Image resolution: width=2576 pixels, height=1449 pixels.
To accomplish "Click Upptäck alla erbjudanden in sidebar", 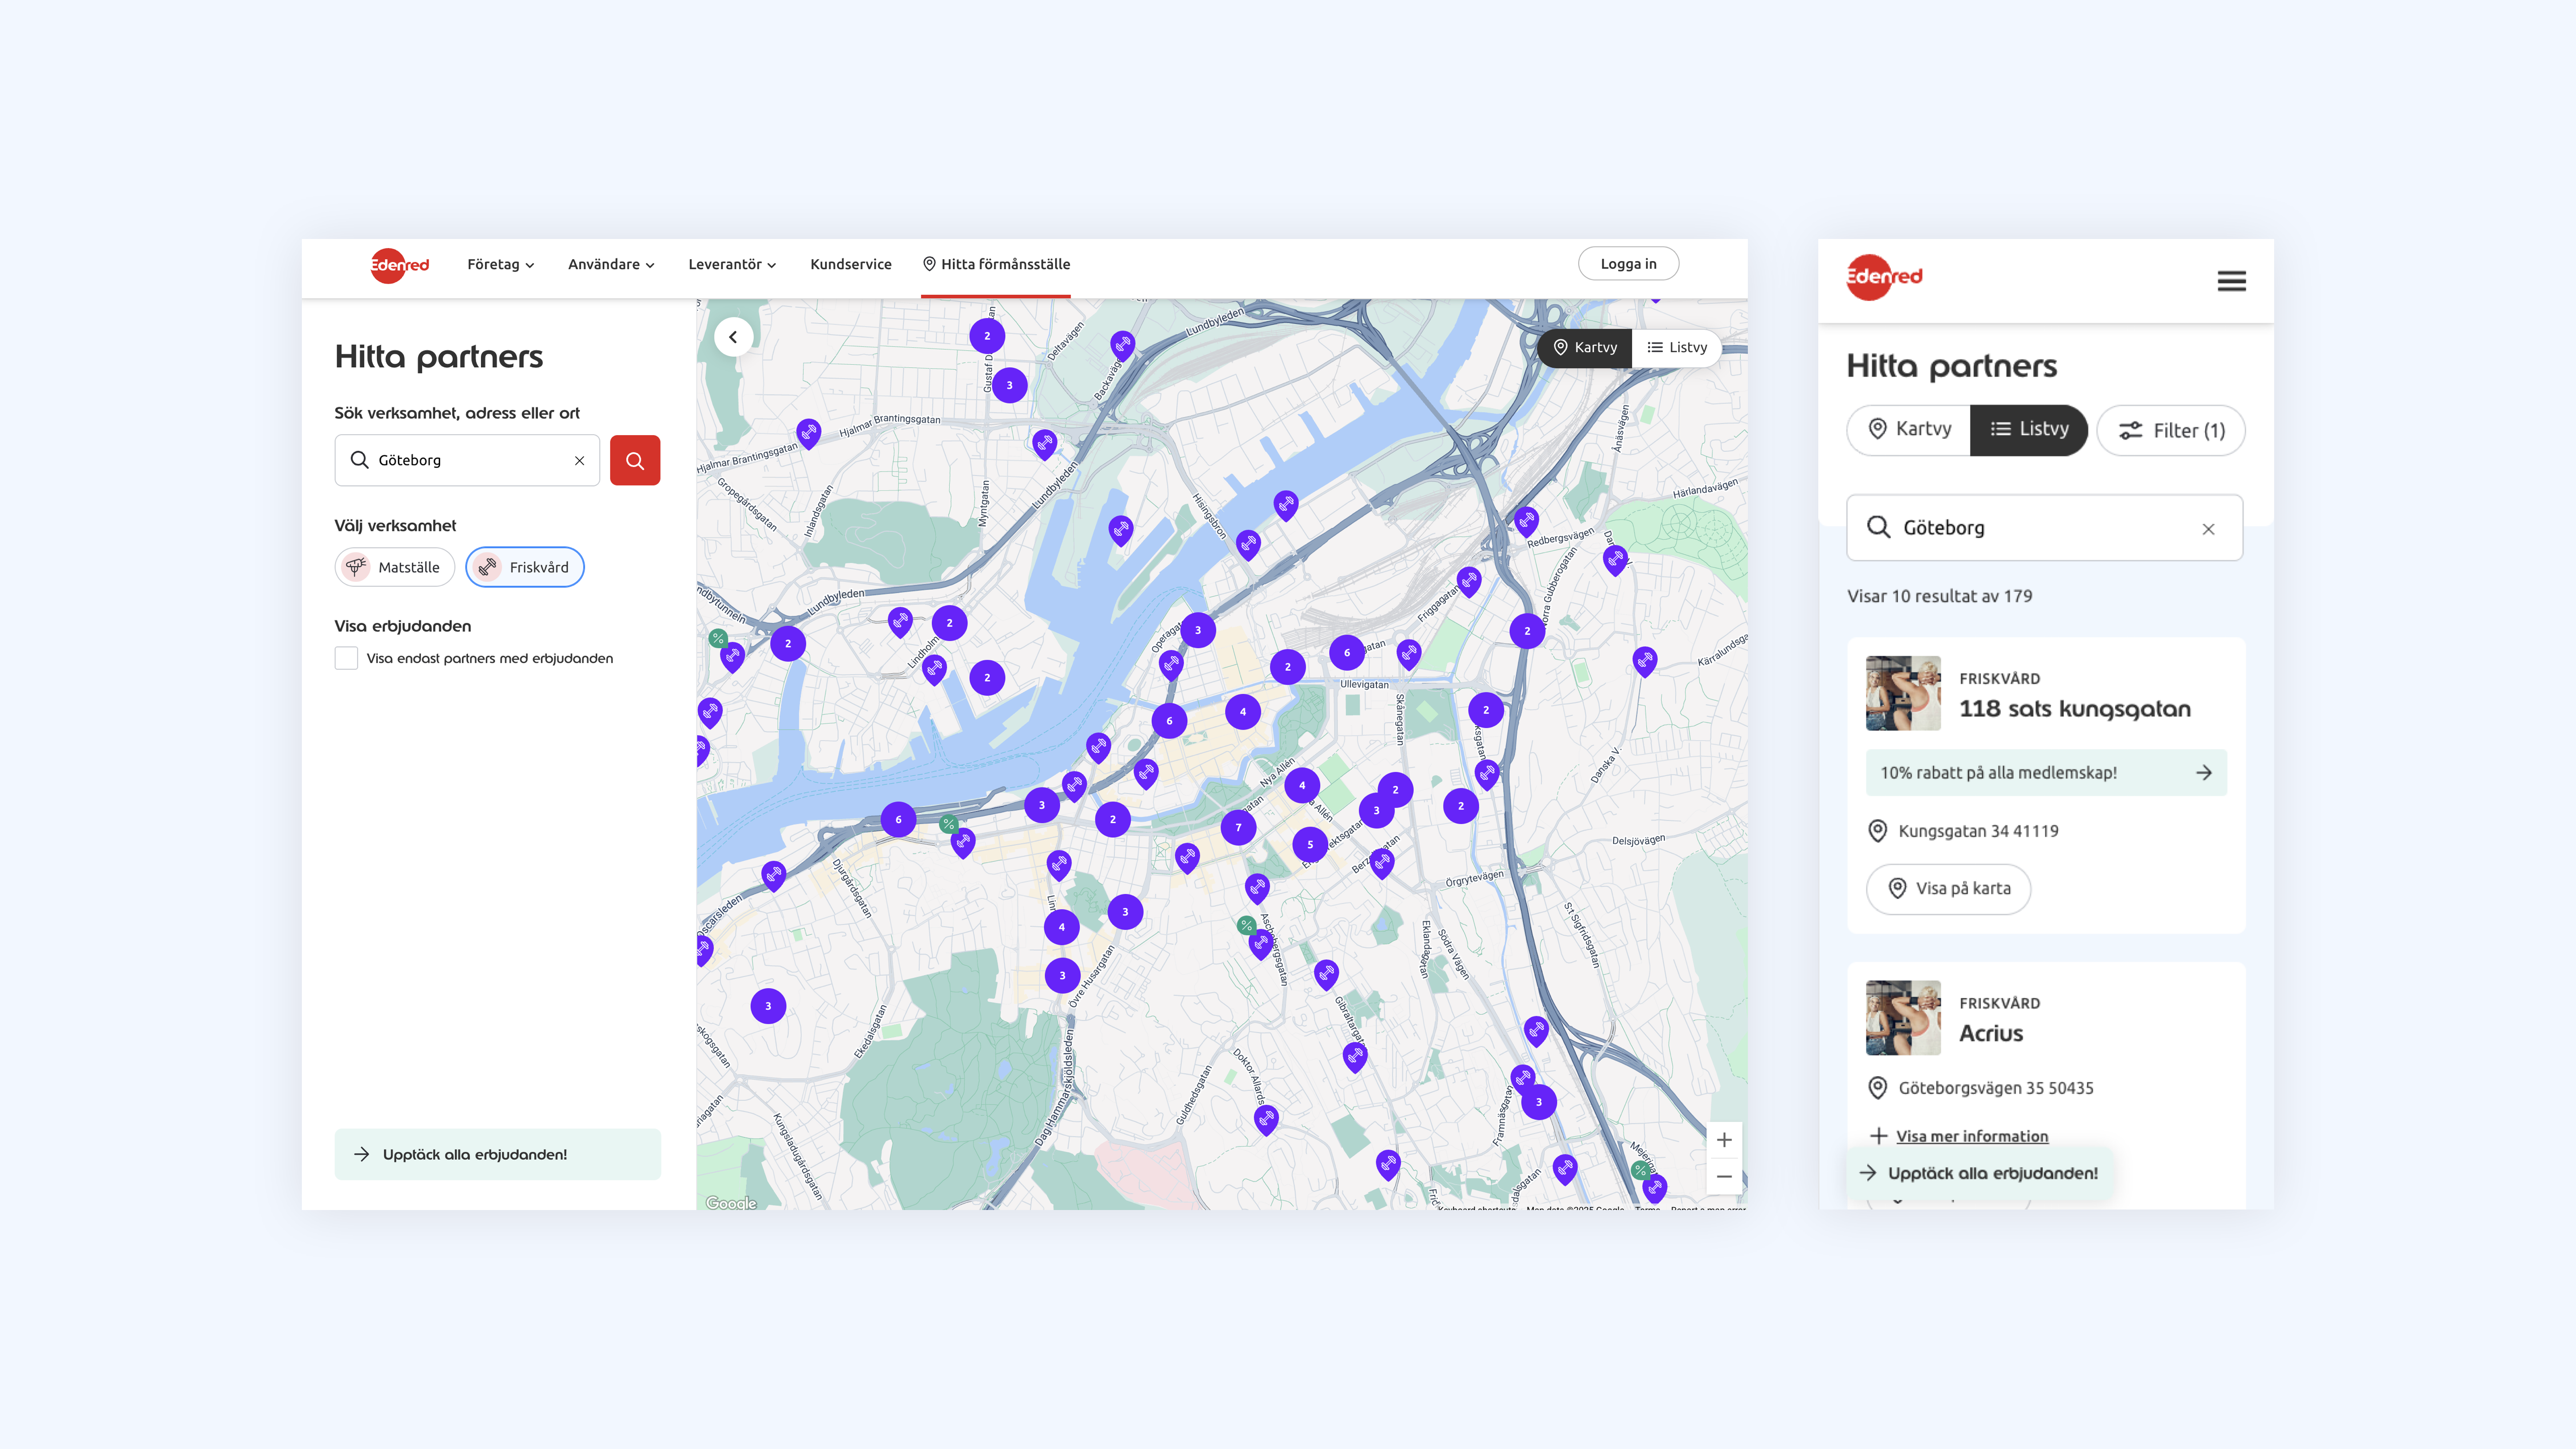I will click(498, 1154).
